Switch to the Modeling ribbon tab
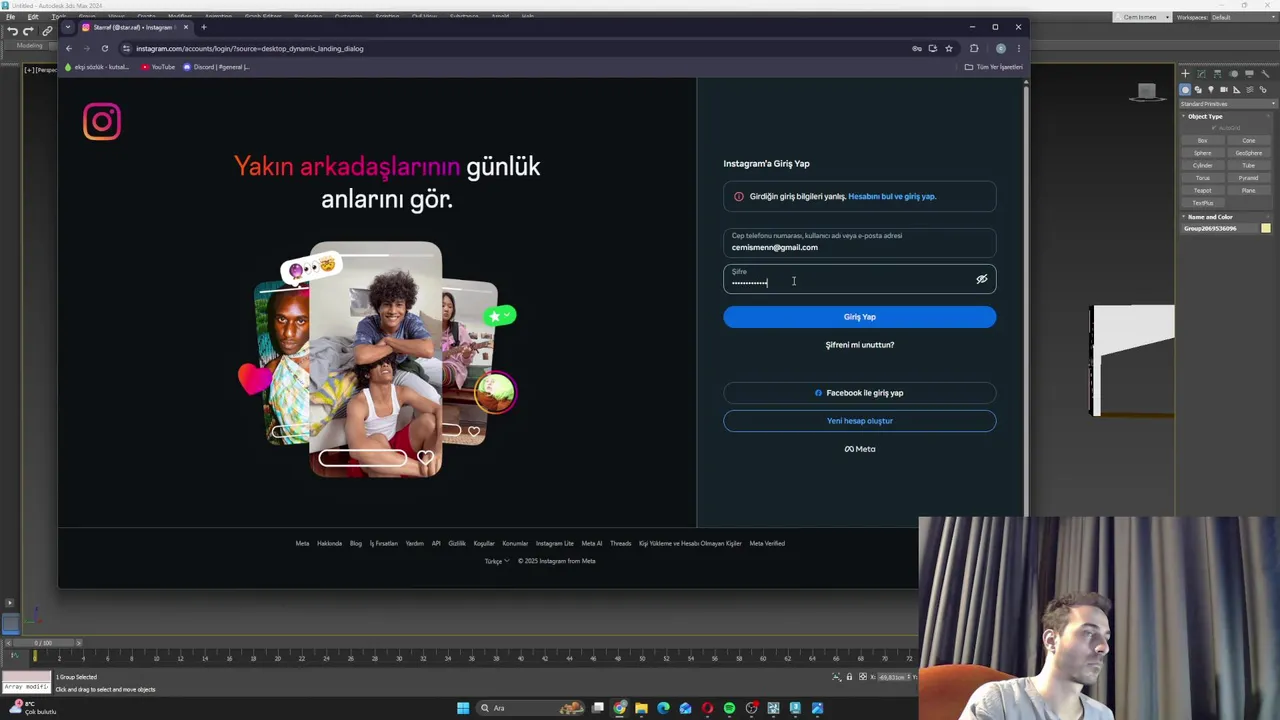Image resolution: width=1280 pixels, height=720 pixels. click(x=29, y=45)
